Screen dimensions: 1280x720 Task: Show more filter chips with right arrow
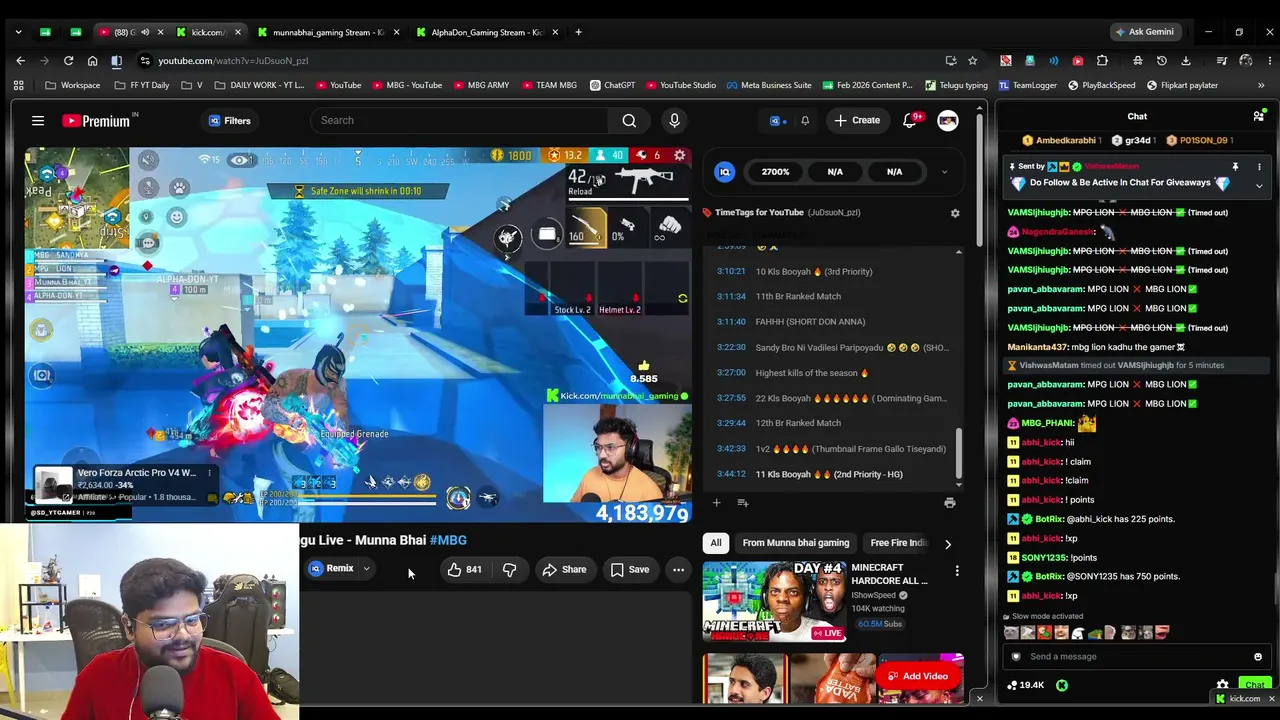[x=948, y=544]
